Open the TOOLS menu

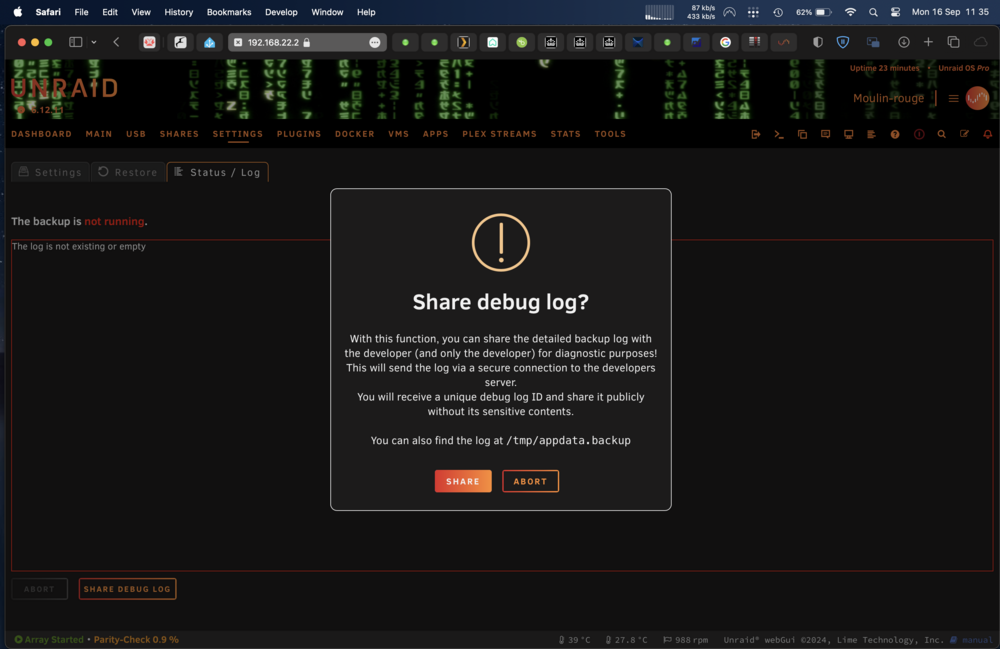point(610,134)
